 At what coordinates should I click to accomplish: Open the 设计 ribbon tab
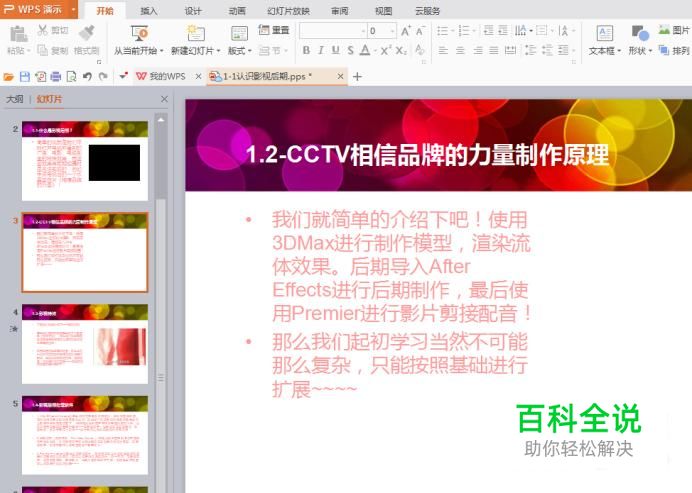pos(193,11)
